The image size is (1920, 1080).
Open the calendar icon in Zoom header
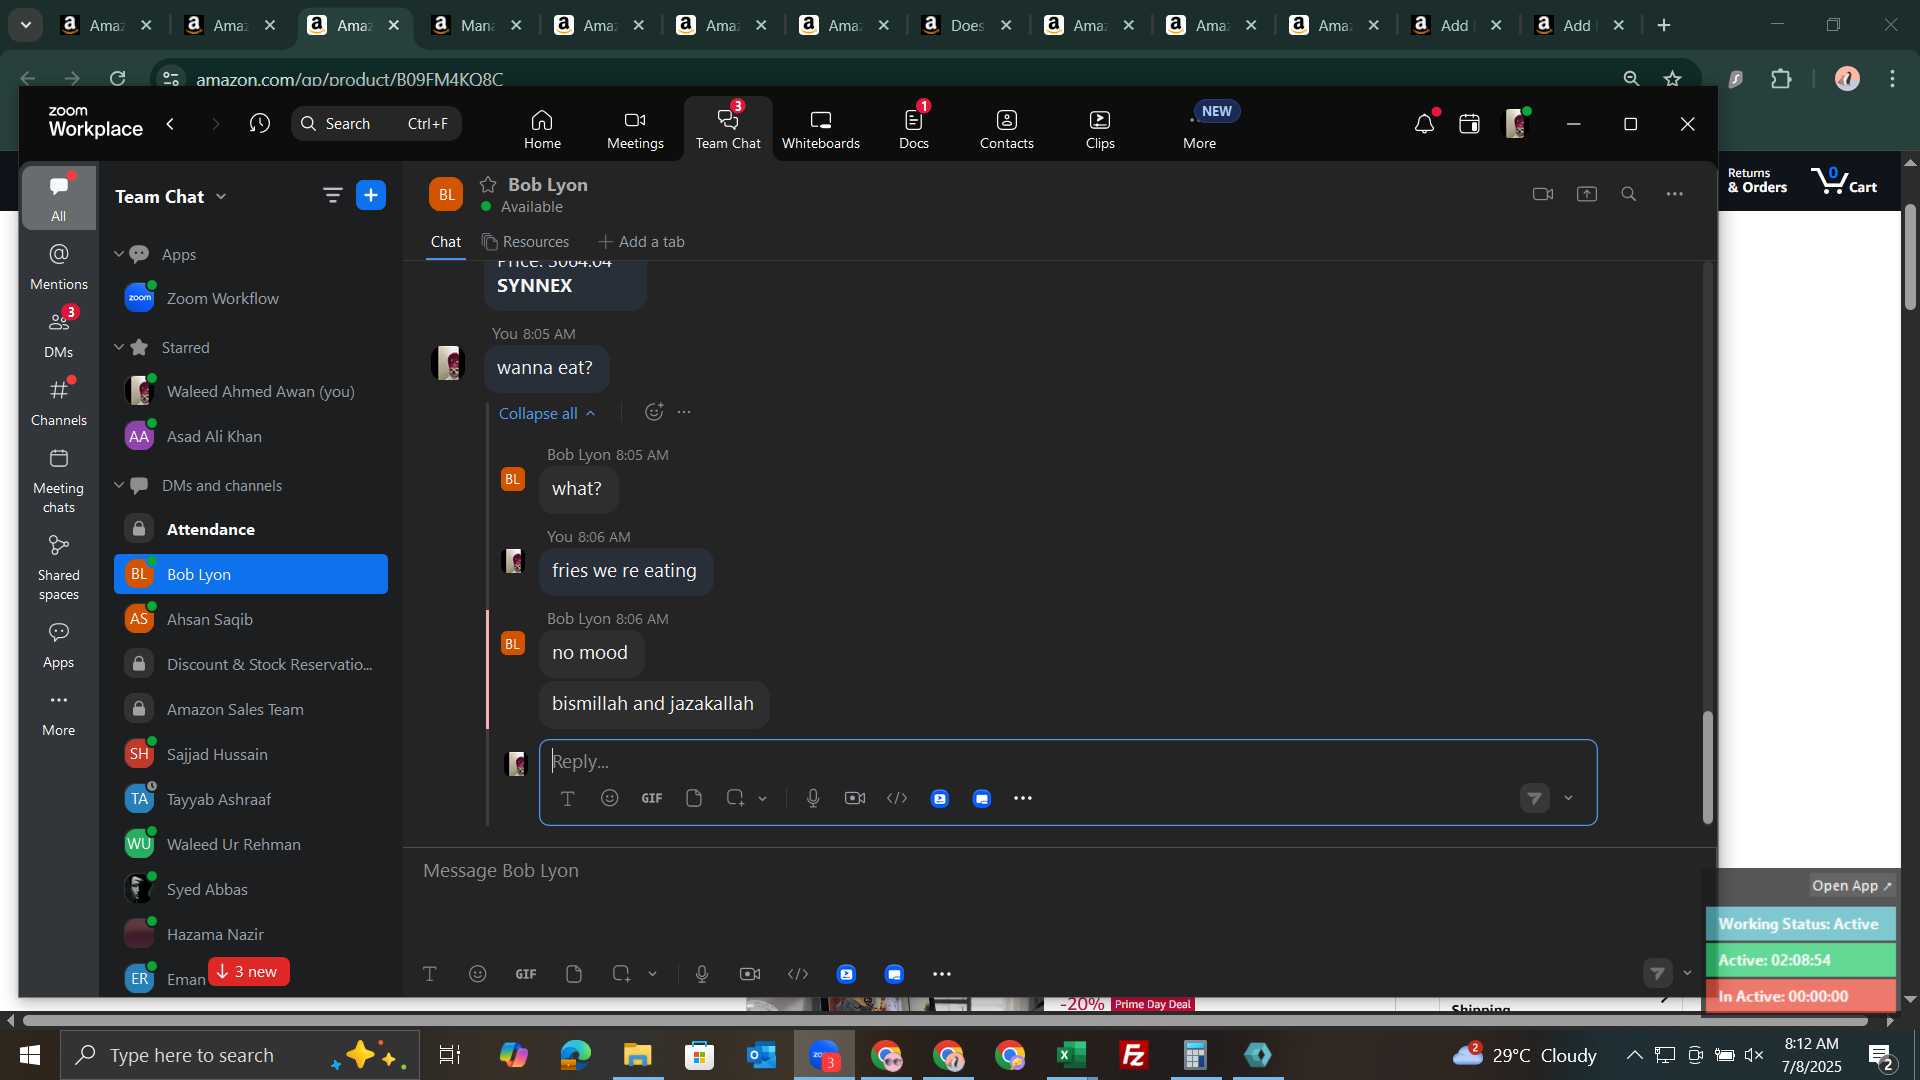1469,124
